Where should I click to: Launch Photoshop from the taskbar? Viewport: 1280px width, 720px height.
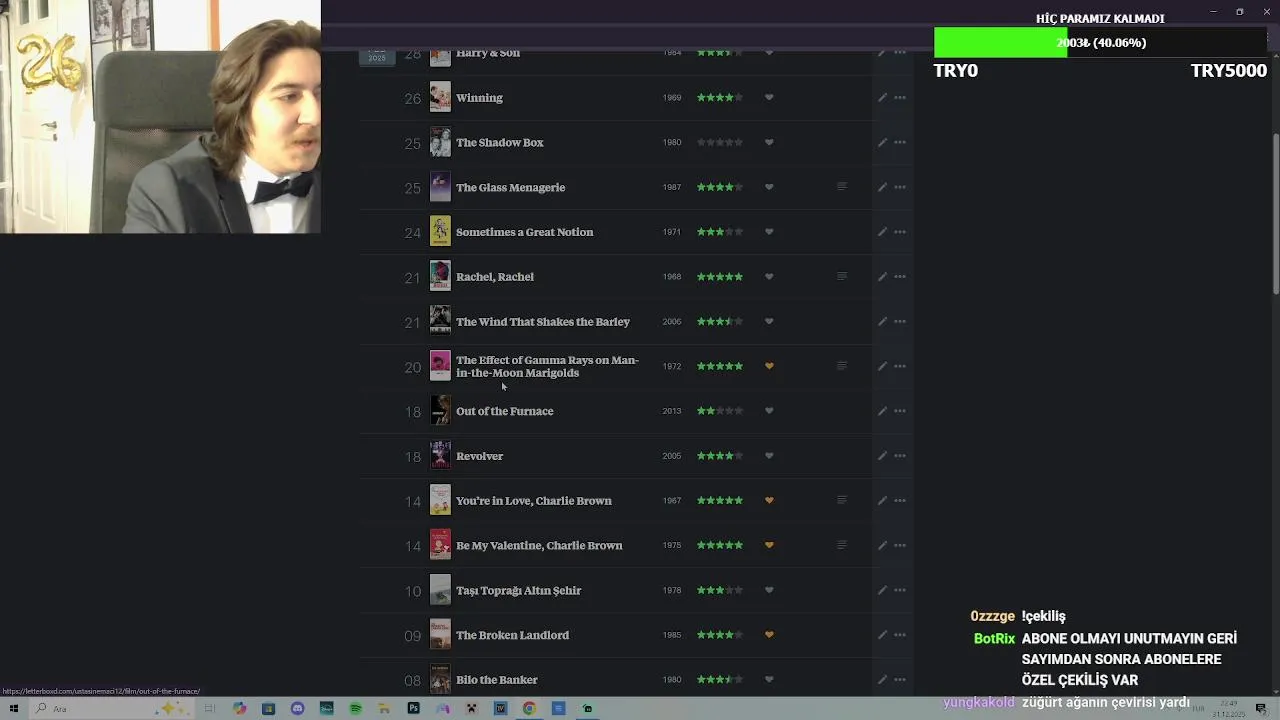[413, 708]
